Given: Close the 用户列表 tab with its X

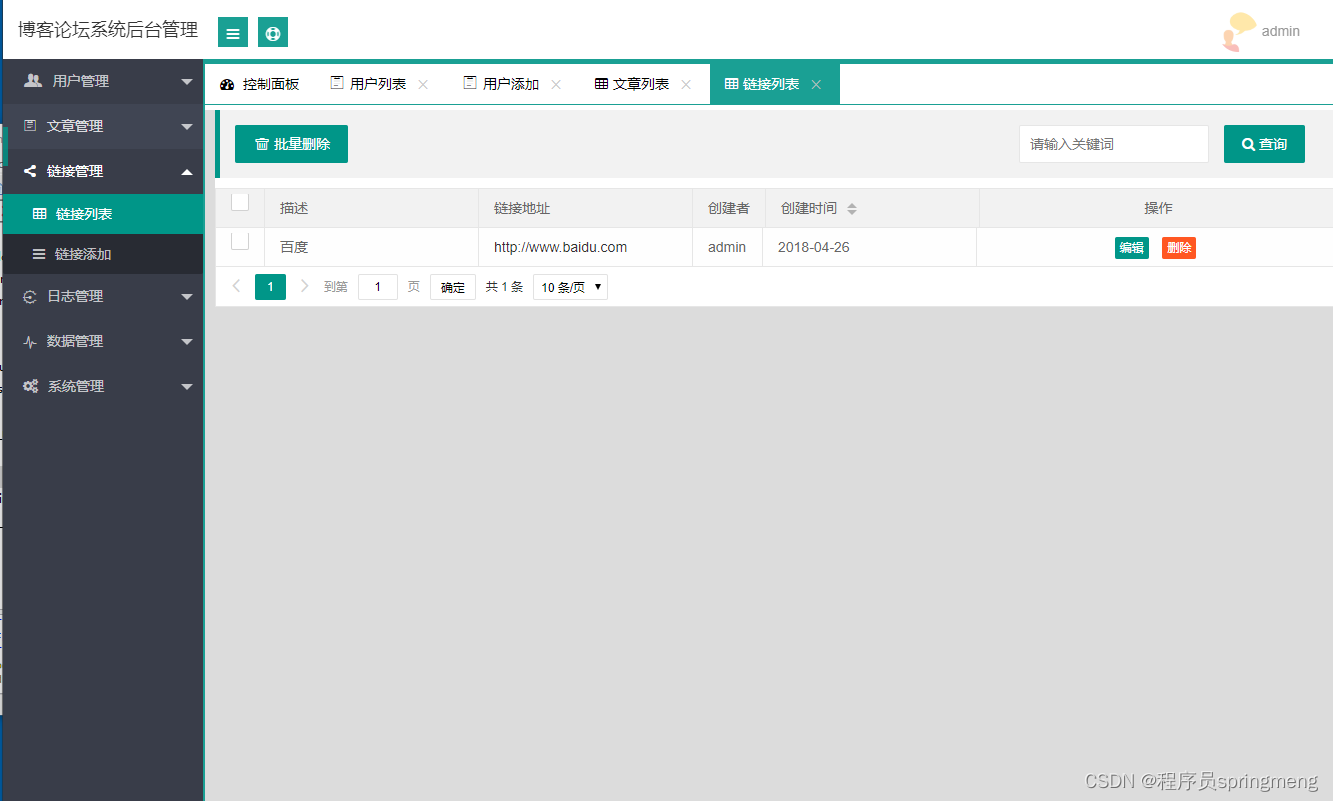Looking at the screenshot, I should 423,85.
